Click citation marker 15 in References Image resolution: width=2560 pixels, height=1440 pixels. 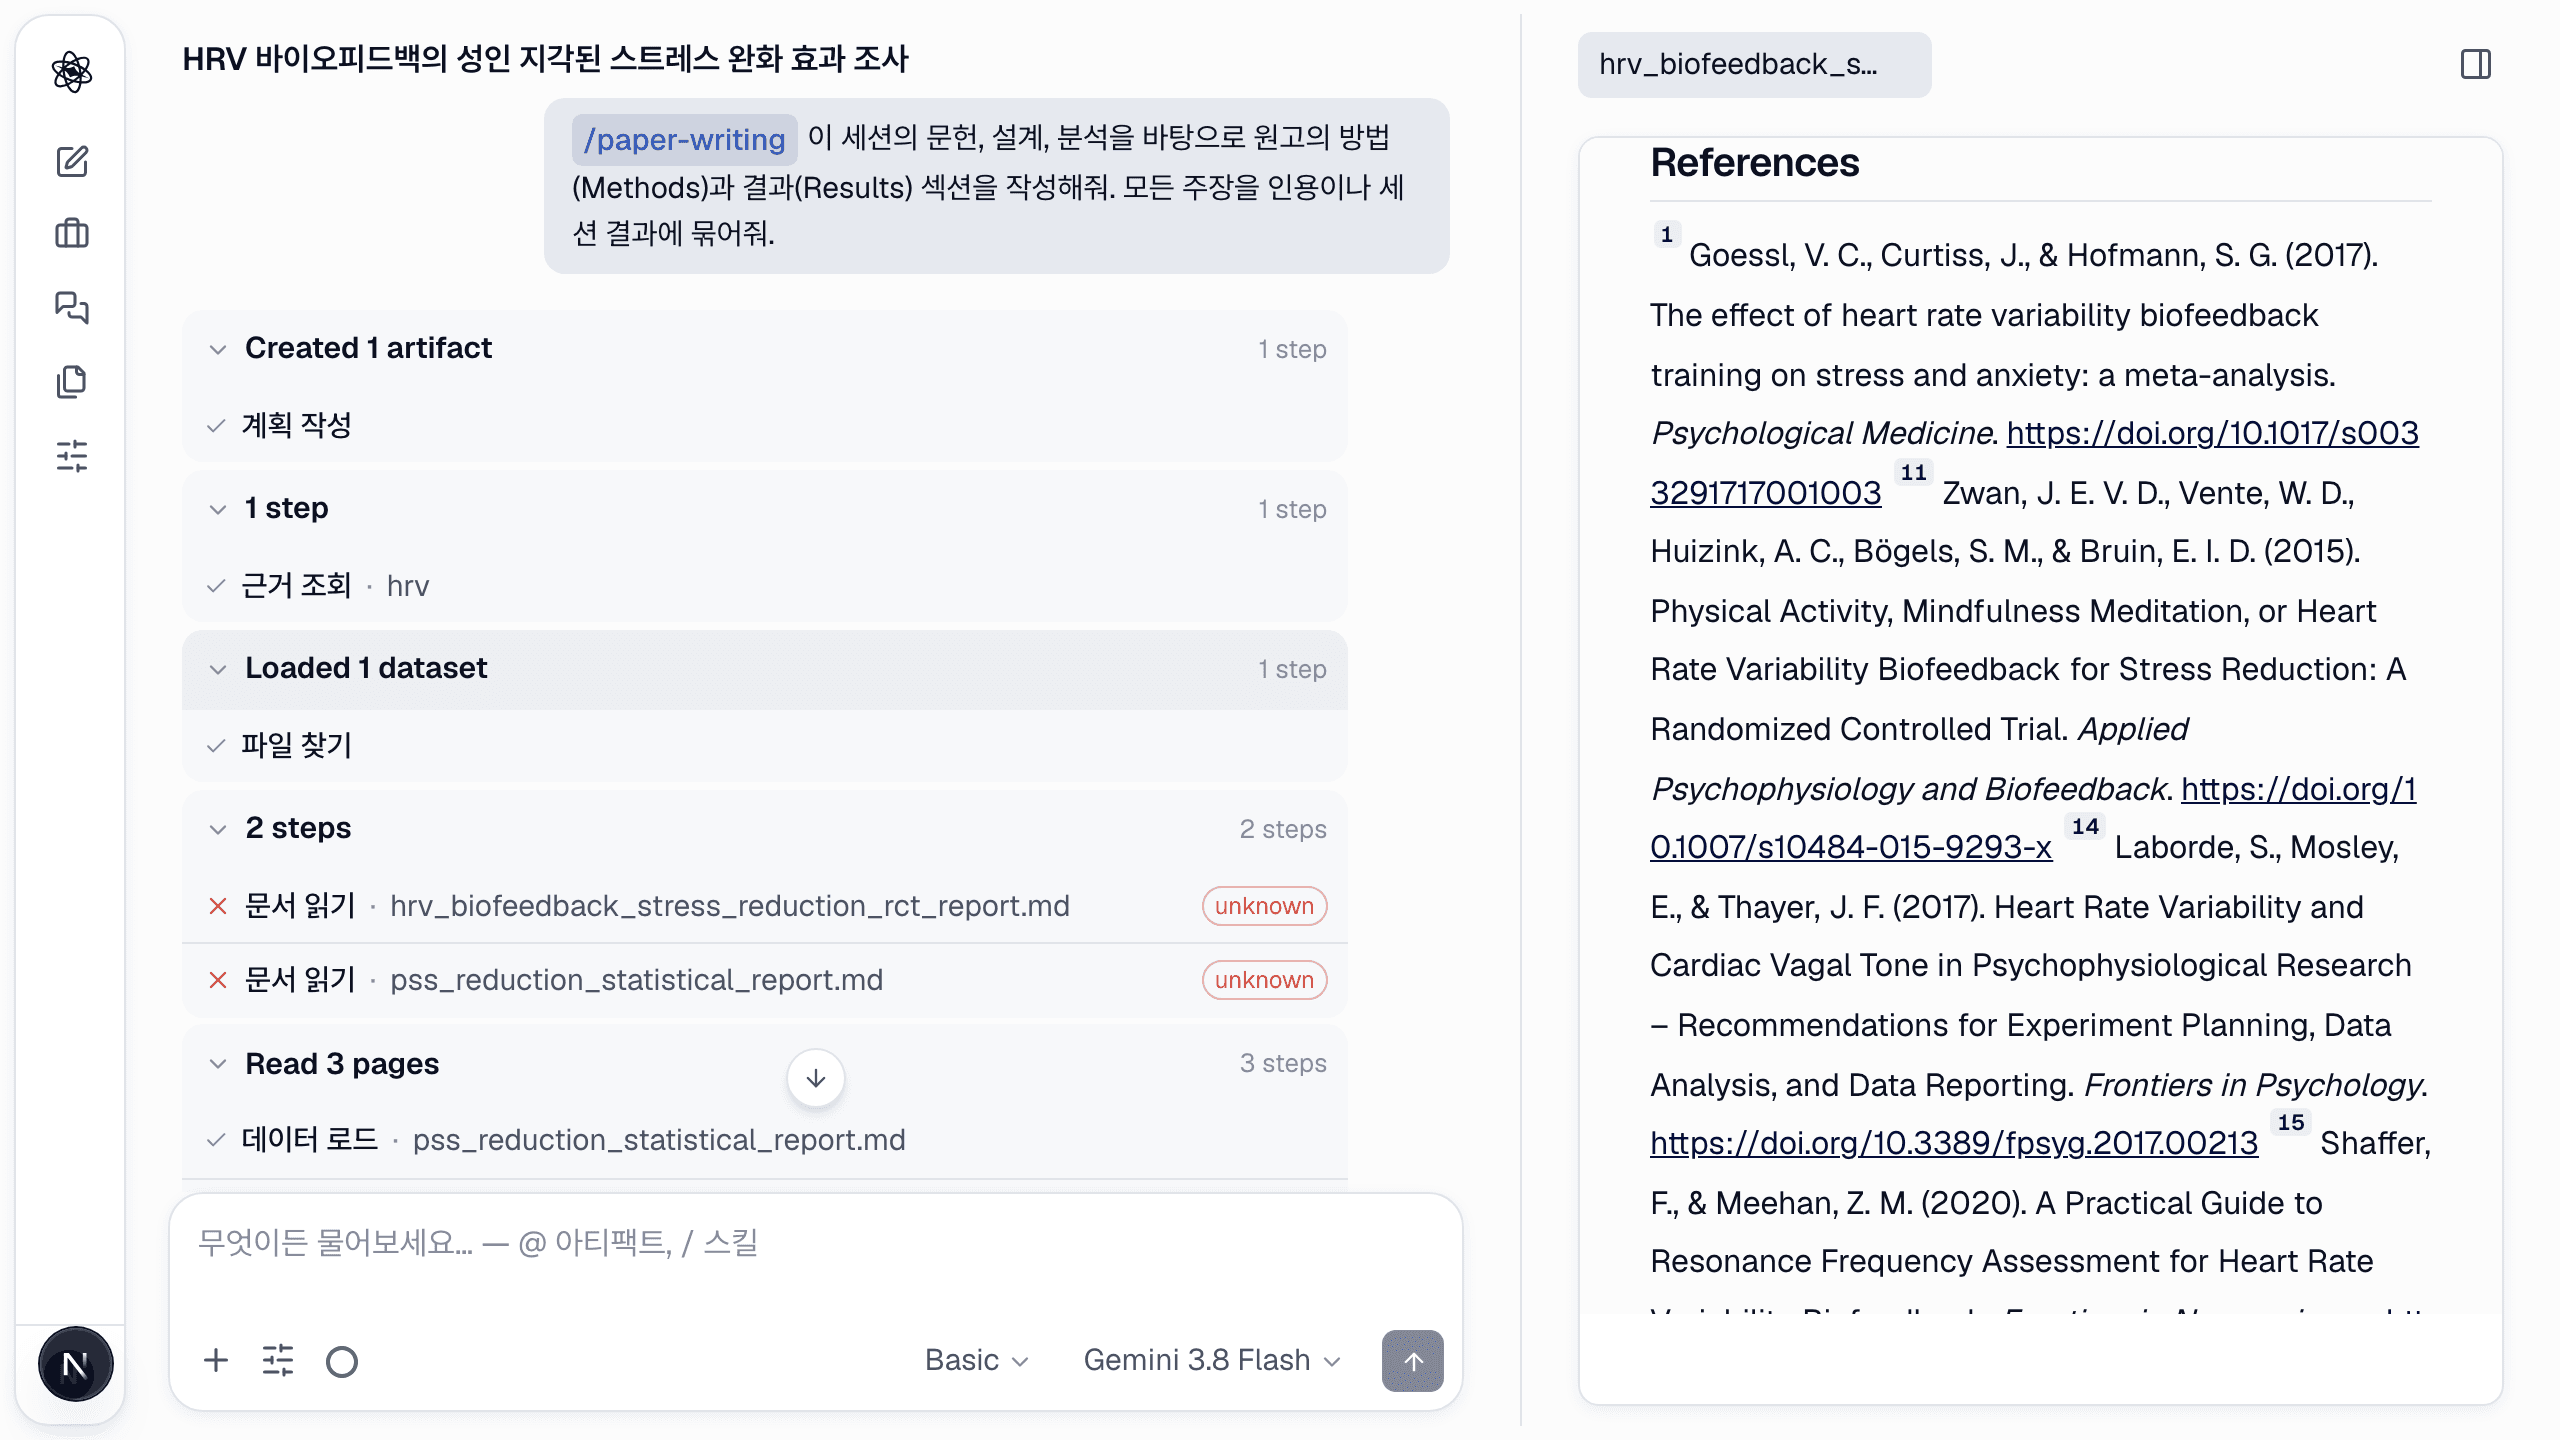pyautogui.click(x=2291, y=1123)
